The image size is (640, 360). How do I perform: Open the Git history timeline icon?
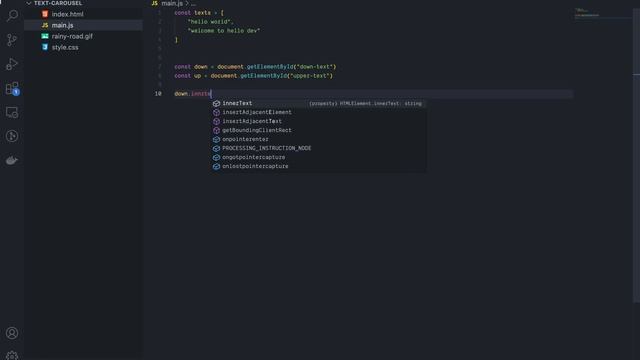[12, 136]
